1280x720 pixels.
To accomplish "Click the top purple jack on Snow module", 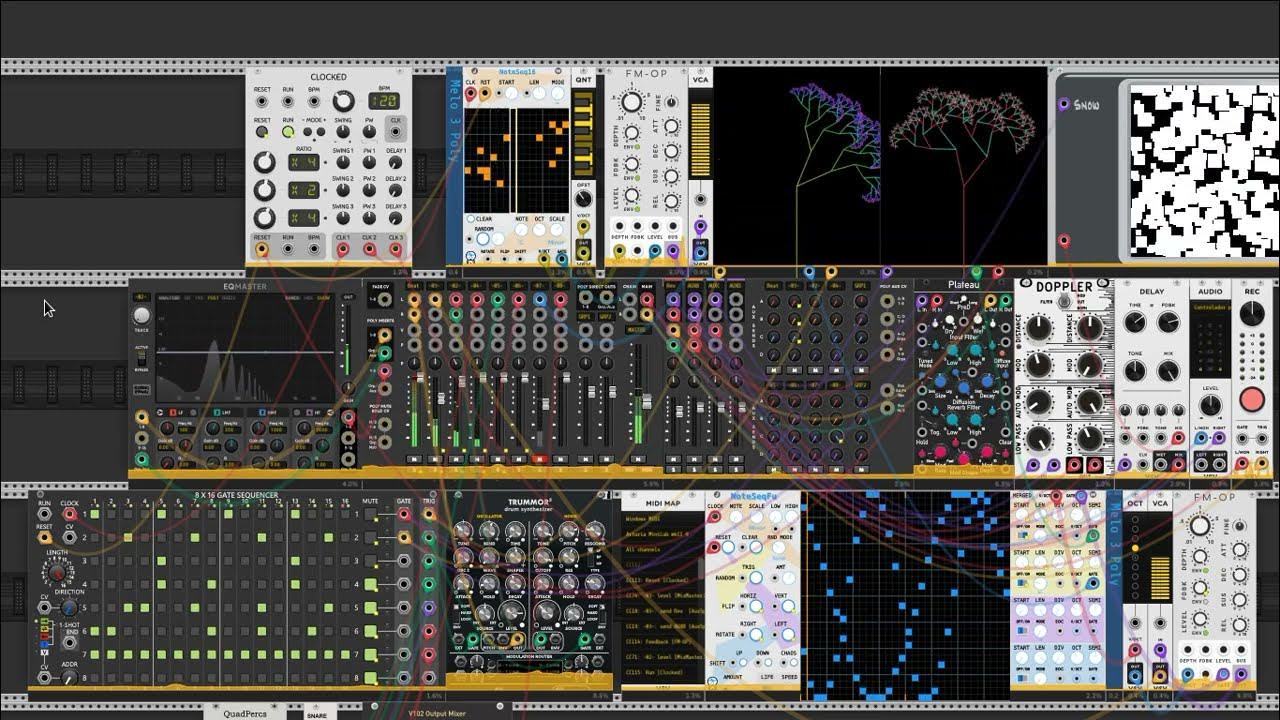I will tap(1064, 104).
